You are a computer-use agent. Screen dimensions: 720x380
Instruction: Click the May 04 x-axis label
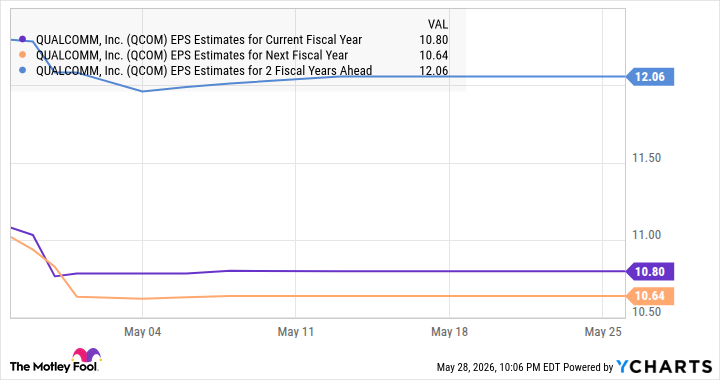pos(143,332)
